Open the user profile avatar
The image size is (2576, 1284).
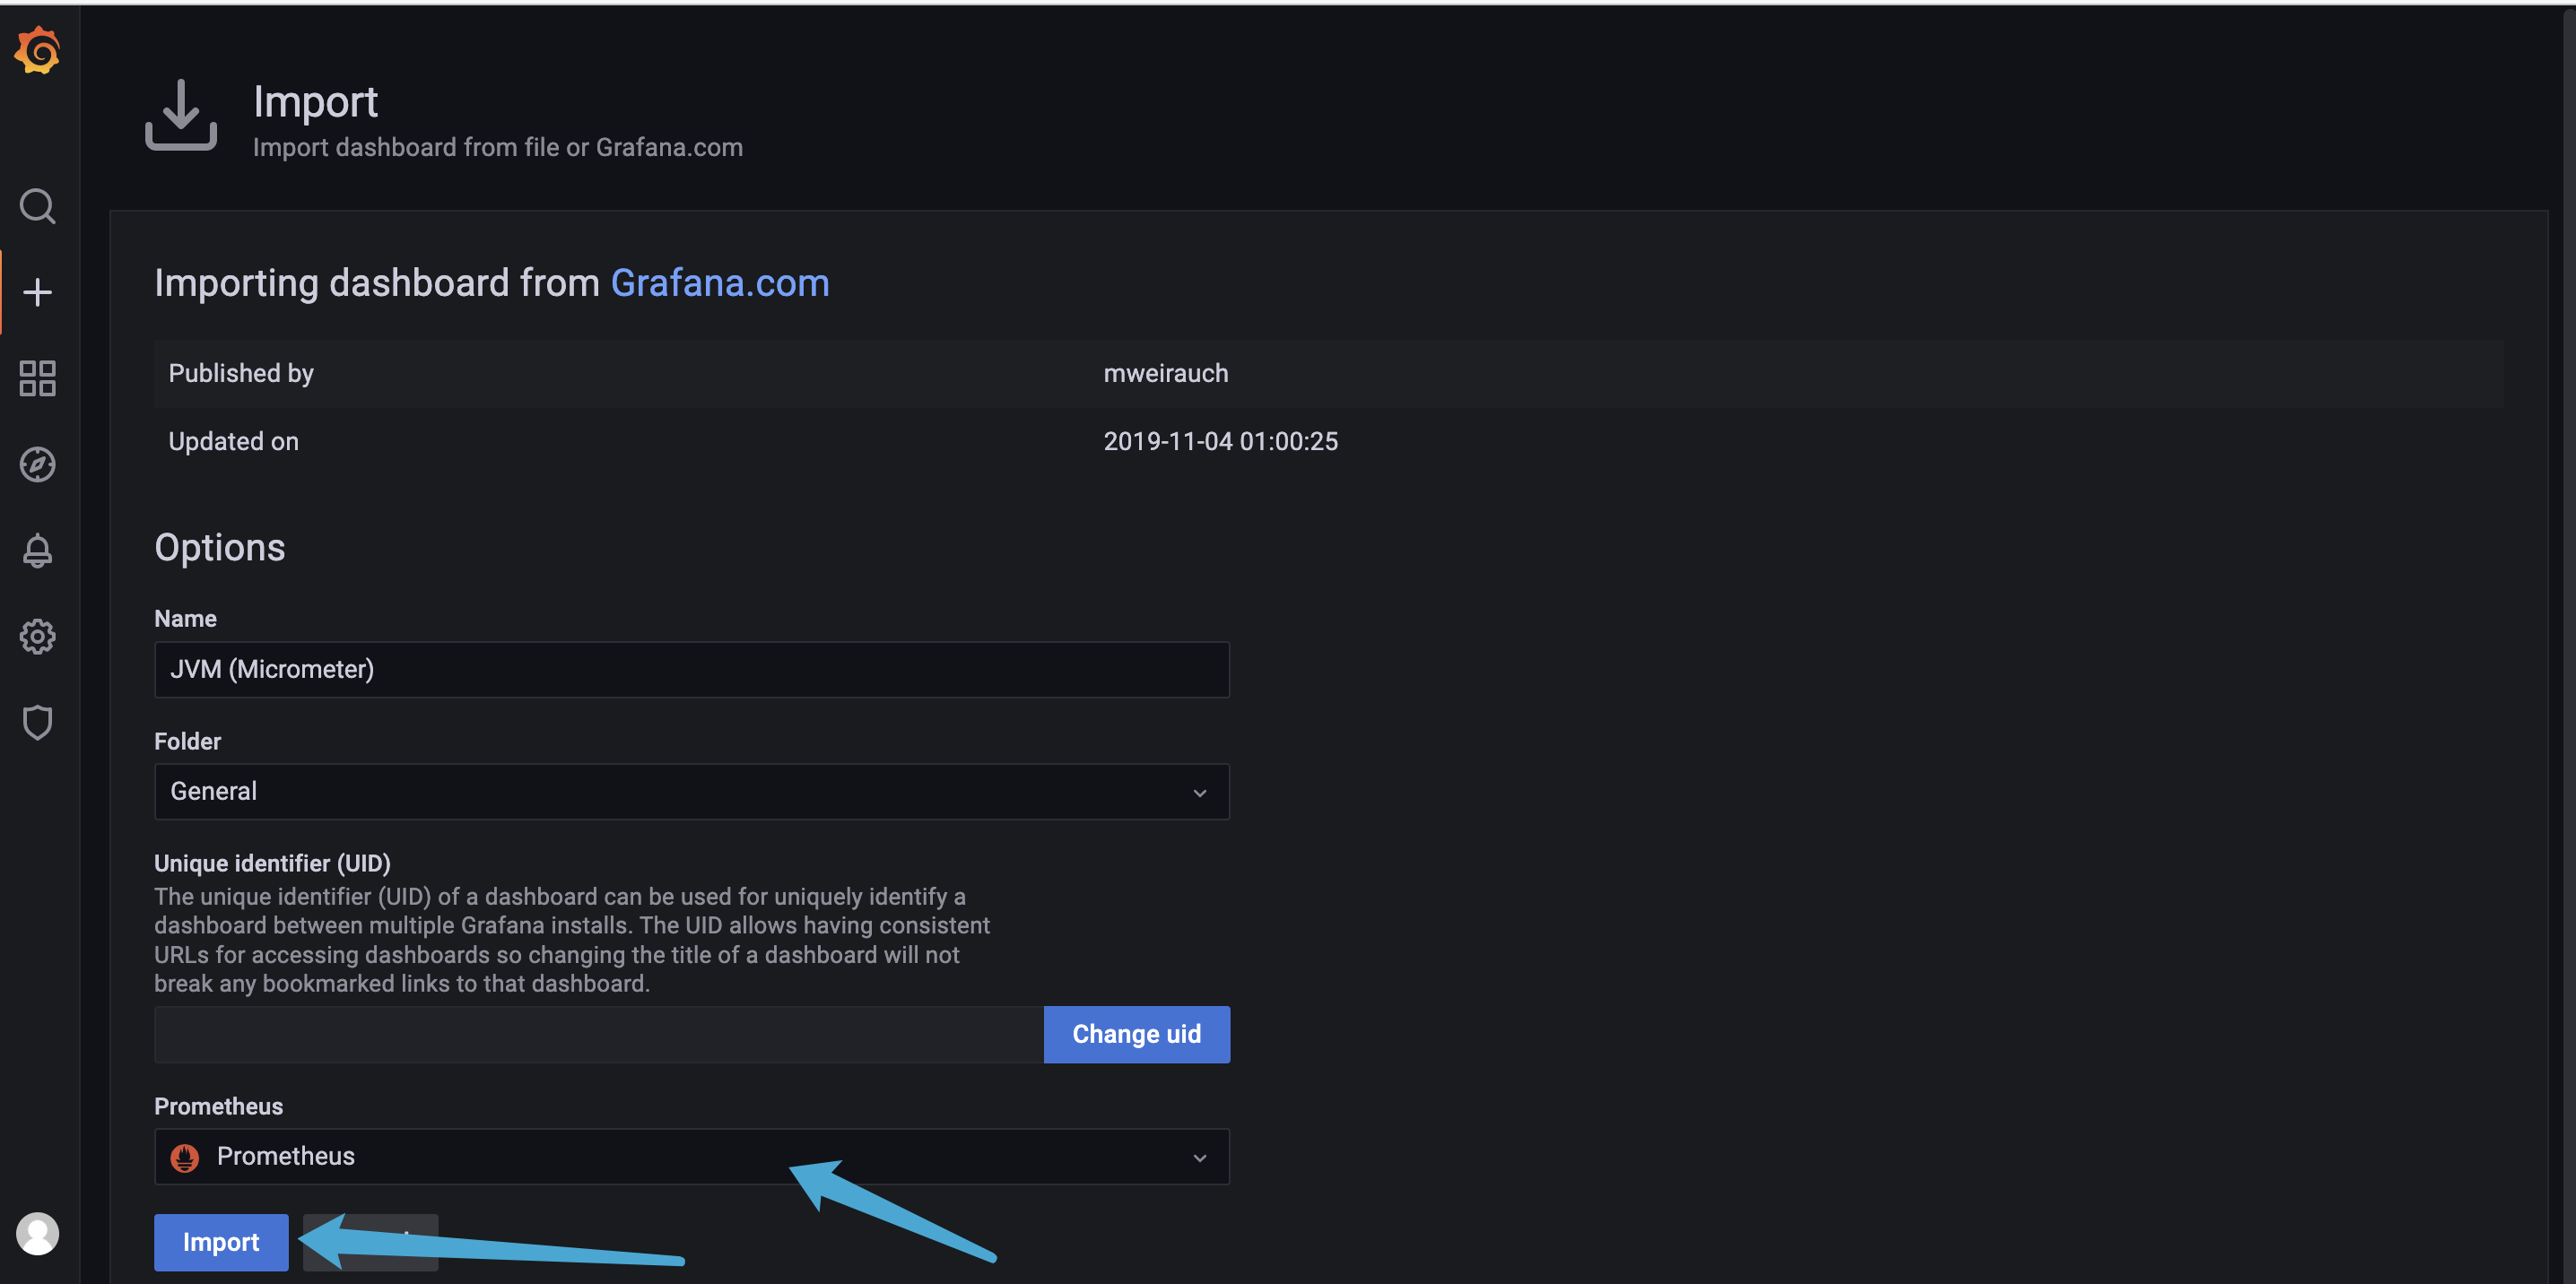[x=38, y=1233]
